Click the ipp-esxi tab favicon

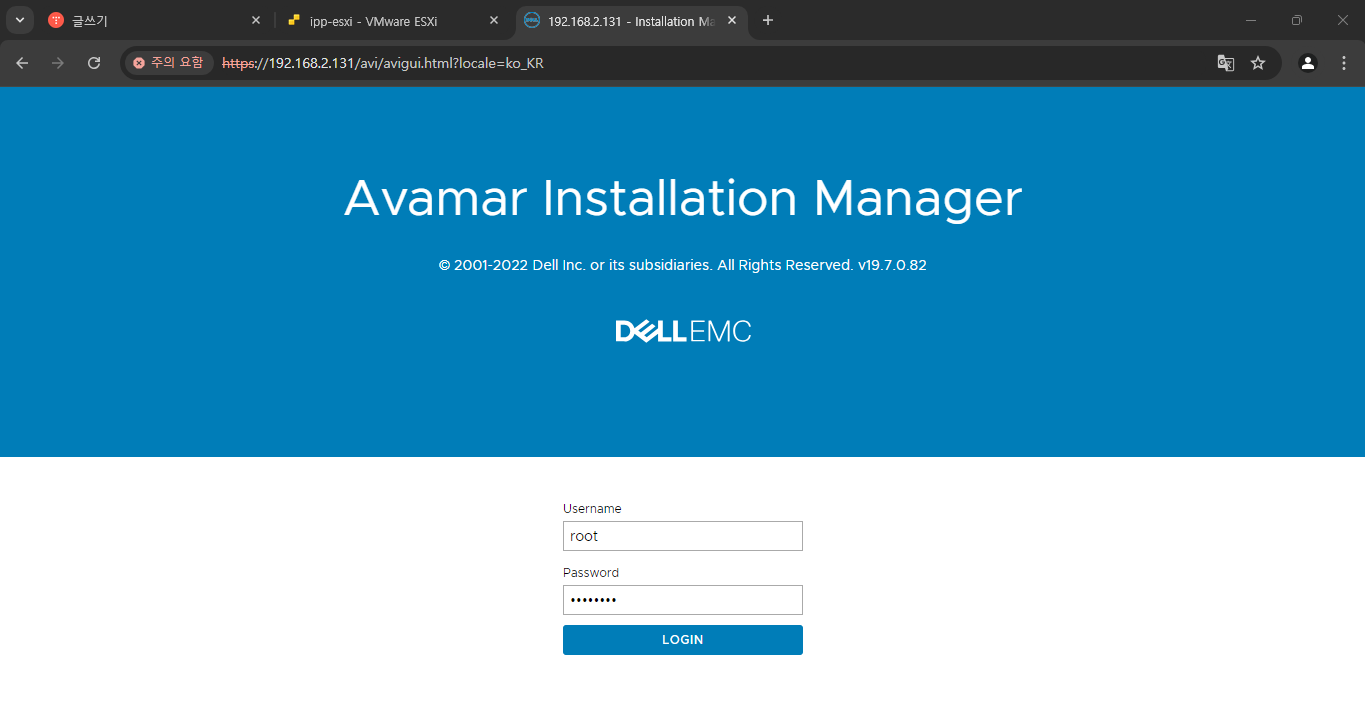[x=294, y=20]
